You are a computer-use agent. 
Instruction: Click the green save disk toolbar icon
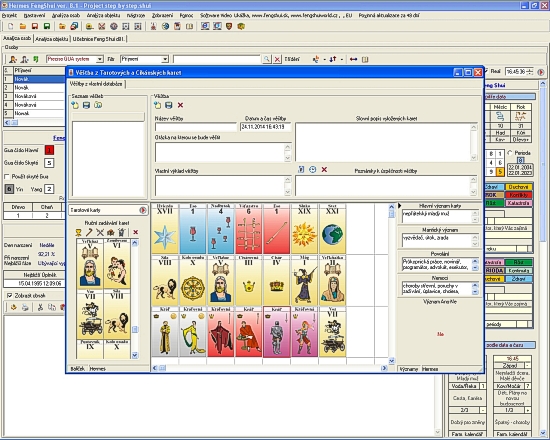(x=47, y=26)
